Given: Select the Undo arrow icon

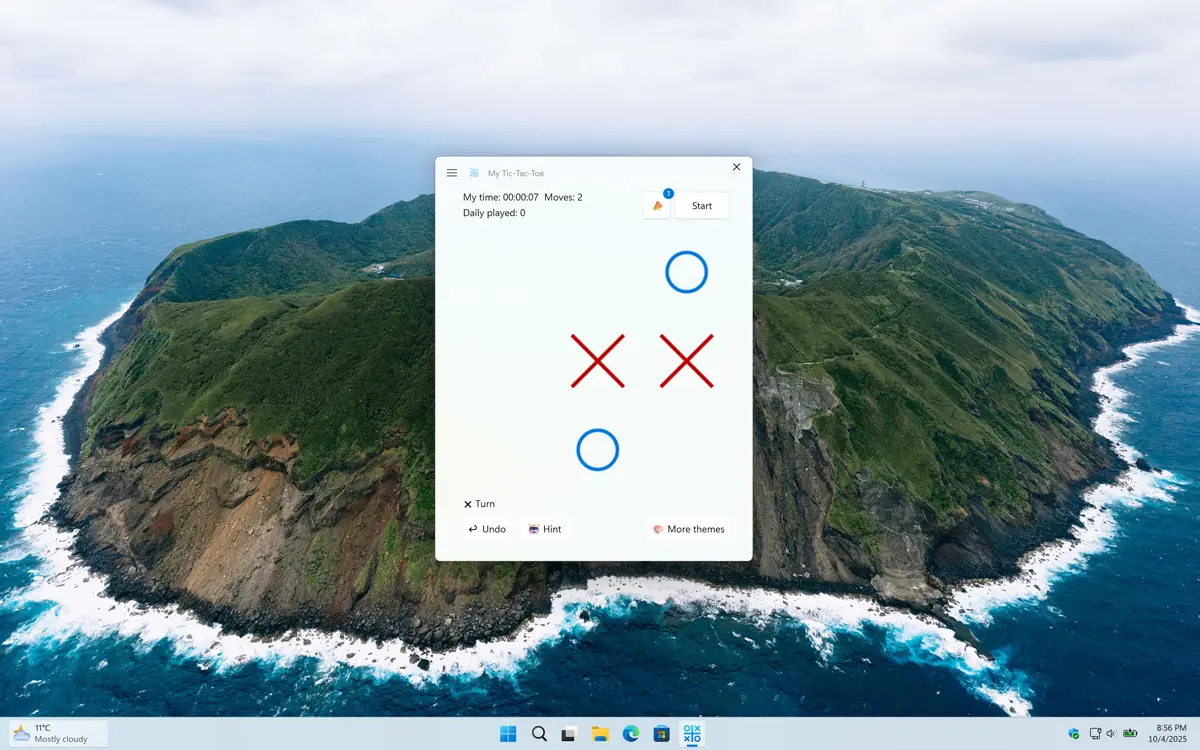Looking at the screenshot, I should pos(473,529).
